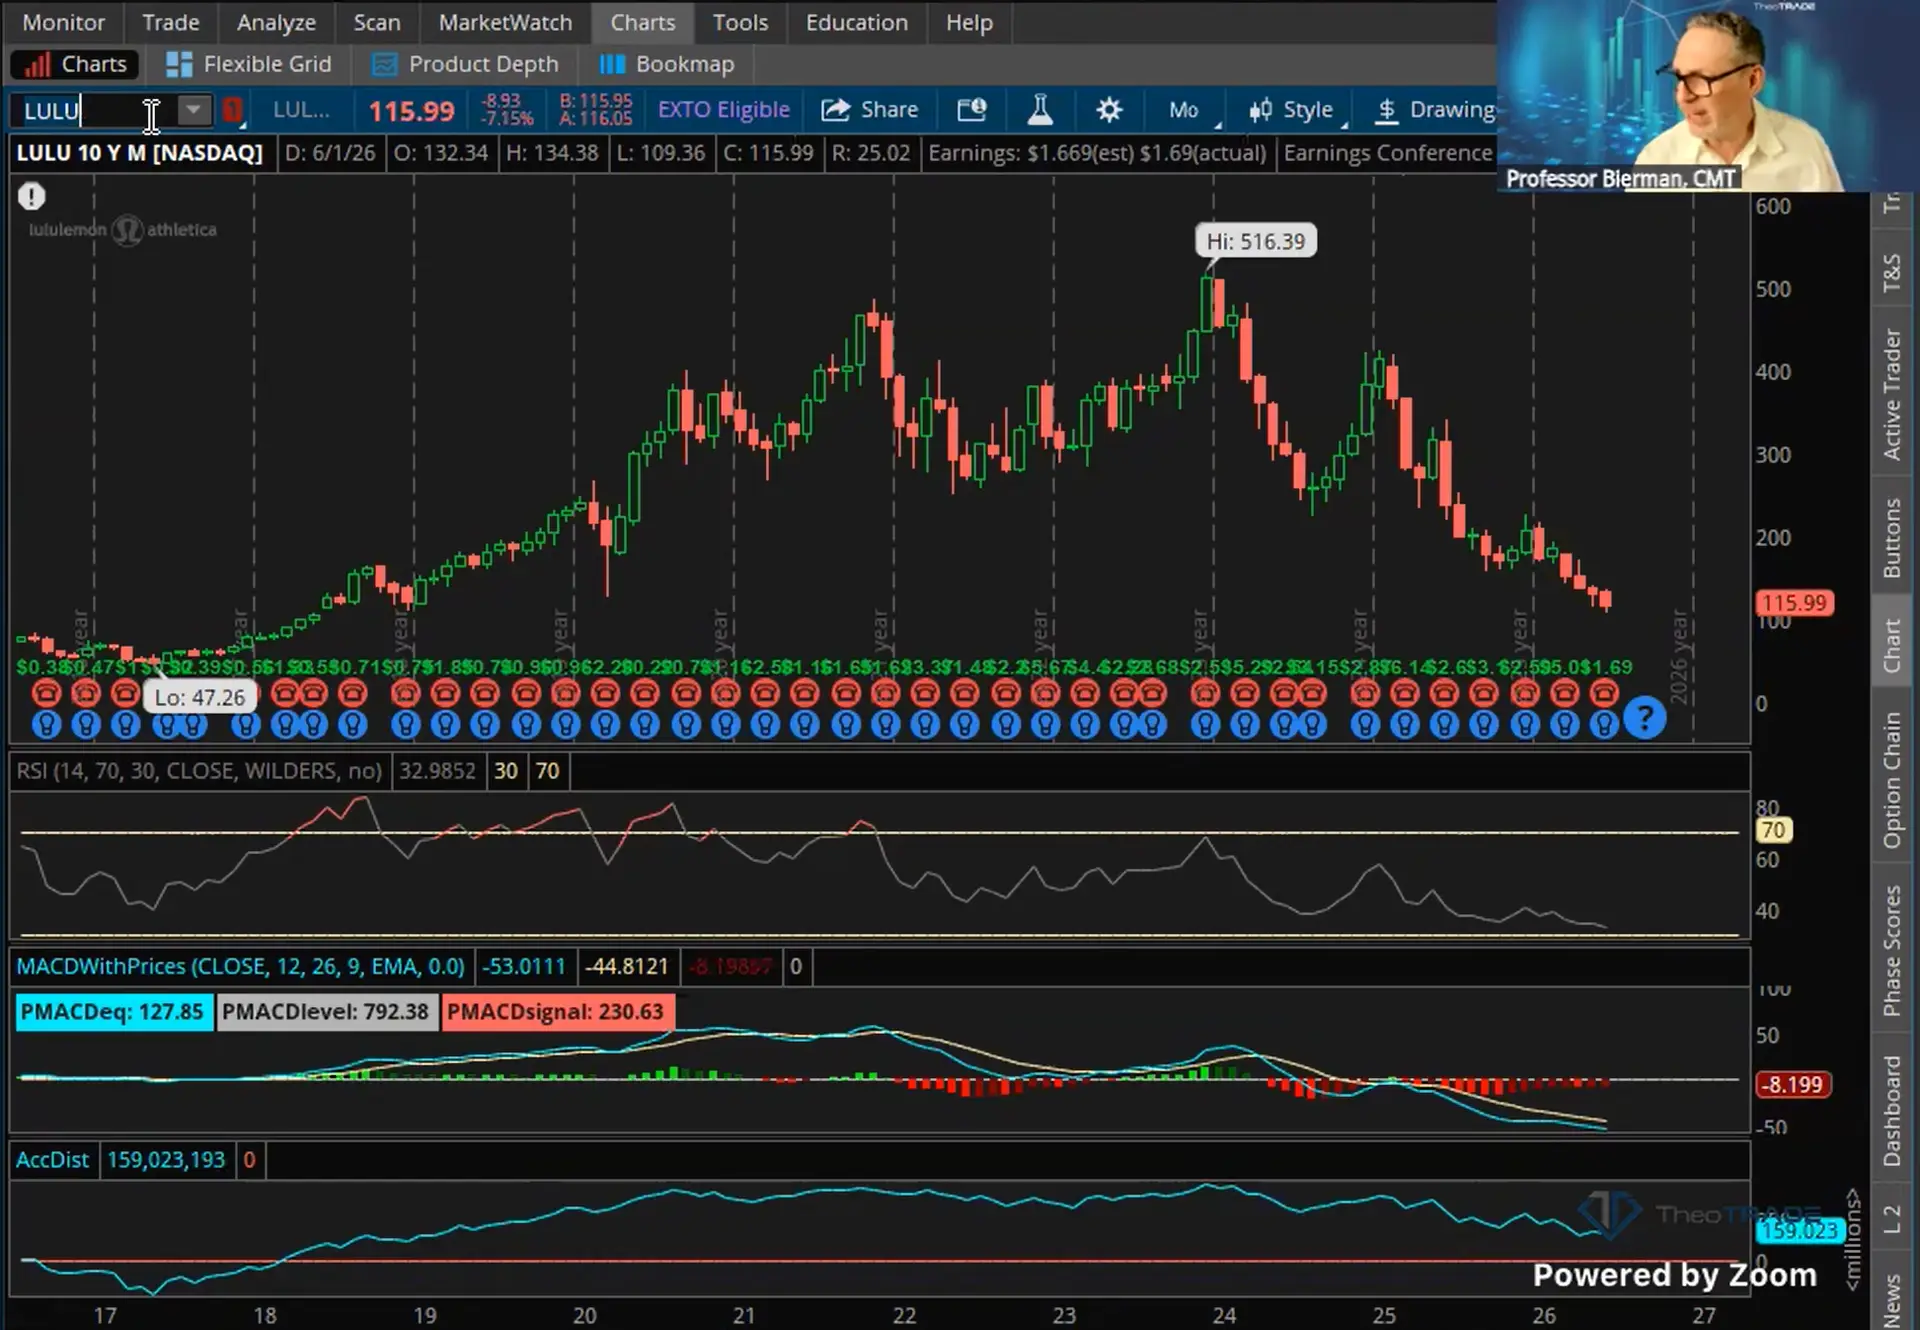Open the Dashboard sidebar panel
1920x1330 pixels.
[1892, 1110]
